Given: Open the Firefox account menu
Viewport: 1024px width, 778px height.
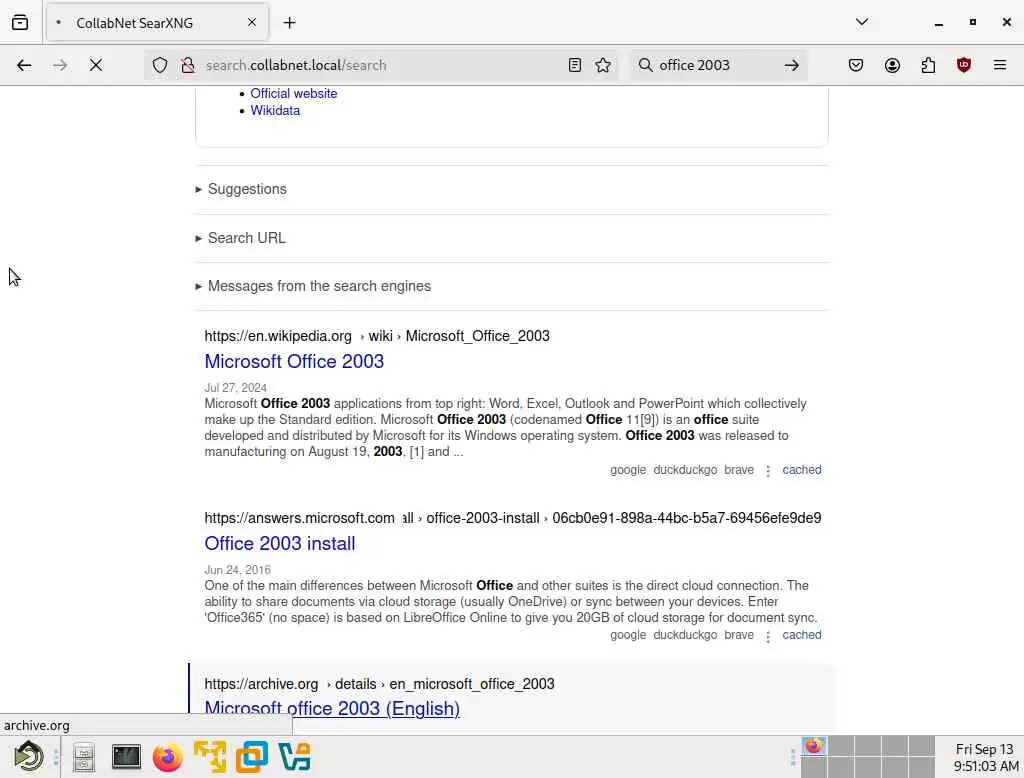Looking at the screenshot, I should click(892, 65).
